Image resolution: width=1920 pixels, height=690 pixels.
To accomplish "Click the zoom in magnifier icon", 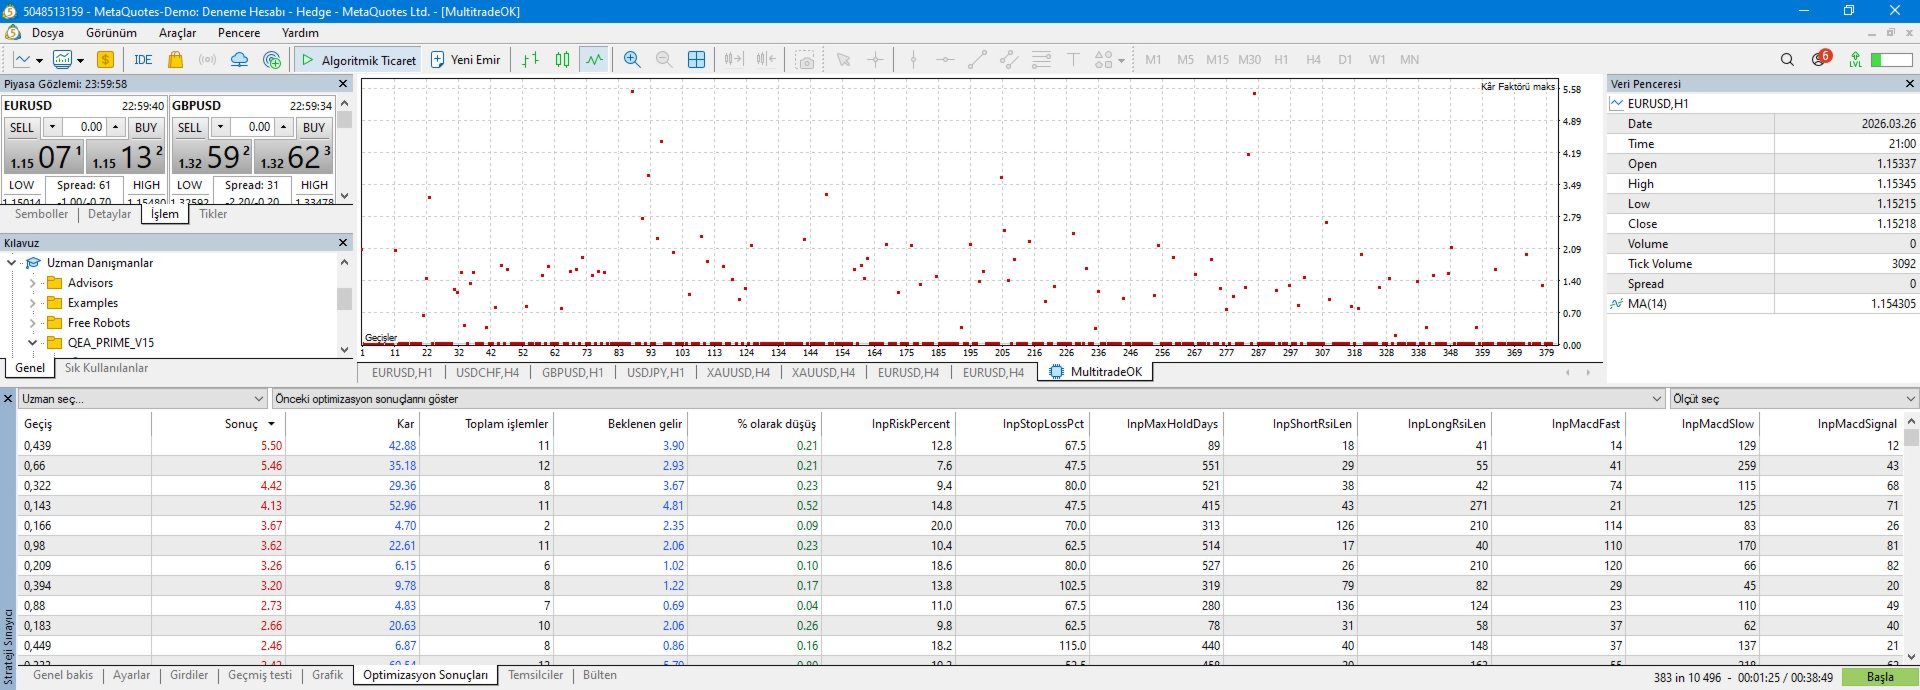I will (632, 60).
